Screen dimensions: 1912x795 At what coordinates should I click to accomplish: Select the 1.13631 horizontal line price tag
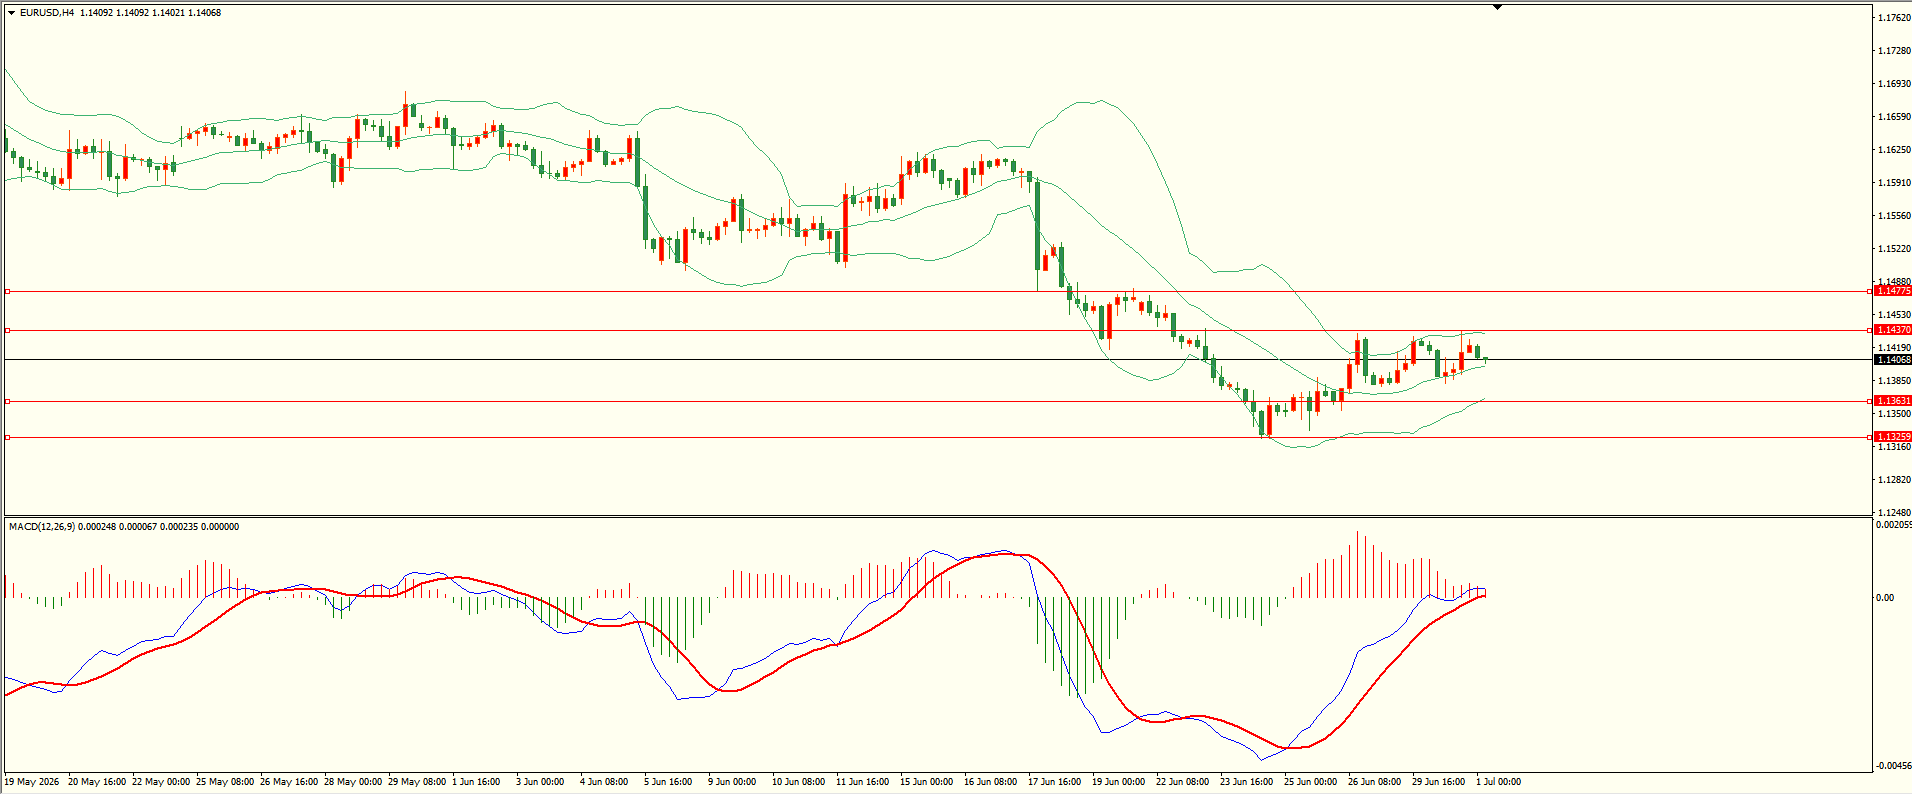pyautogui.click(x=1893, y=401)
